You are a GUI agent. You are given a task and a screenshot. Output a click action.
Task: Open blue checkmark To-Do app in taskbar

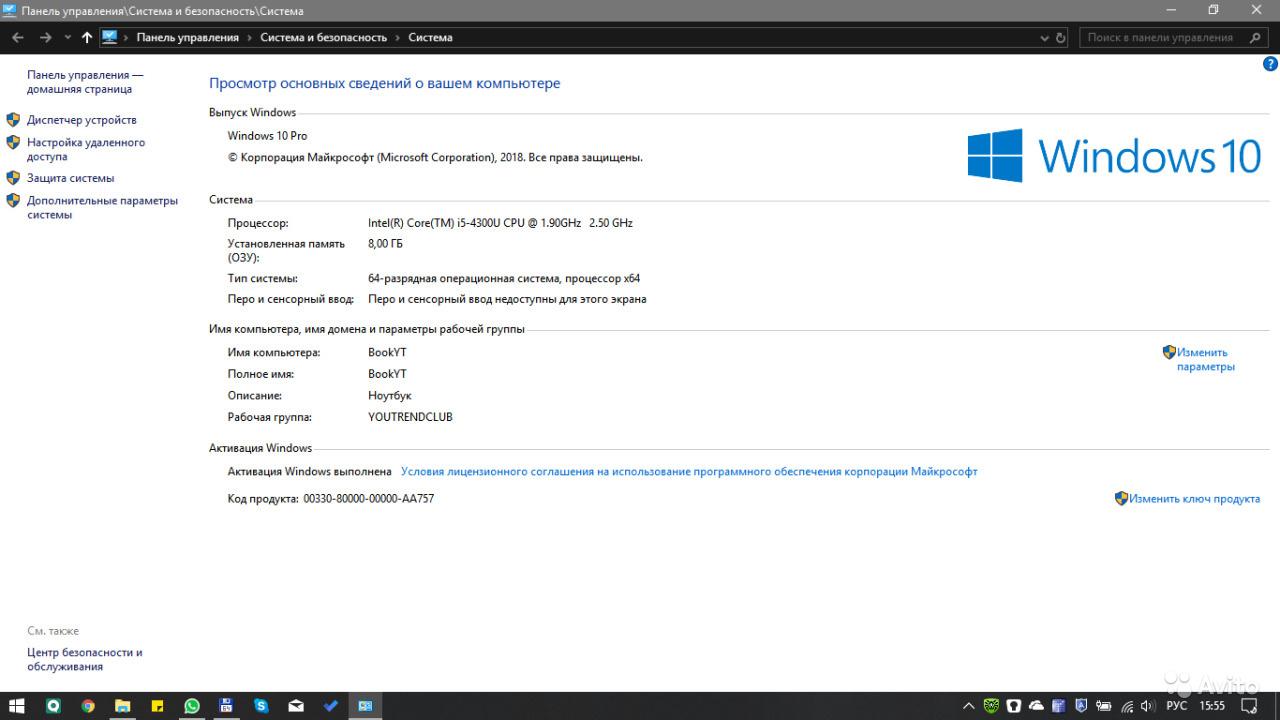point(331,706)
